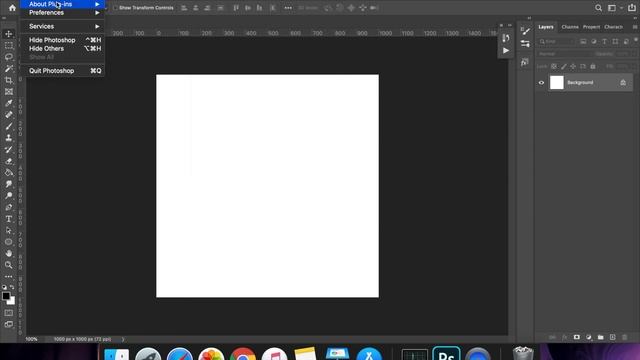Viewport: 640px width, 360px height.
Task: Filter layers by smart objects
Action: point(626,42)
